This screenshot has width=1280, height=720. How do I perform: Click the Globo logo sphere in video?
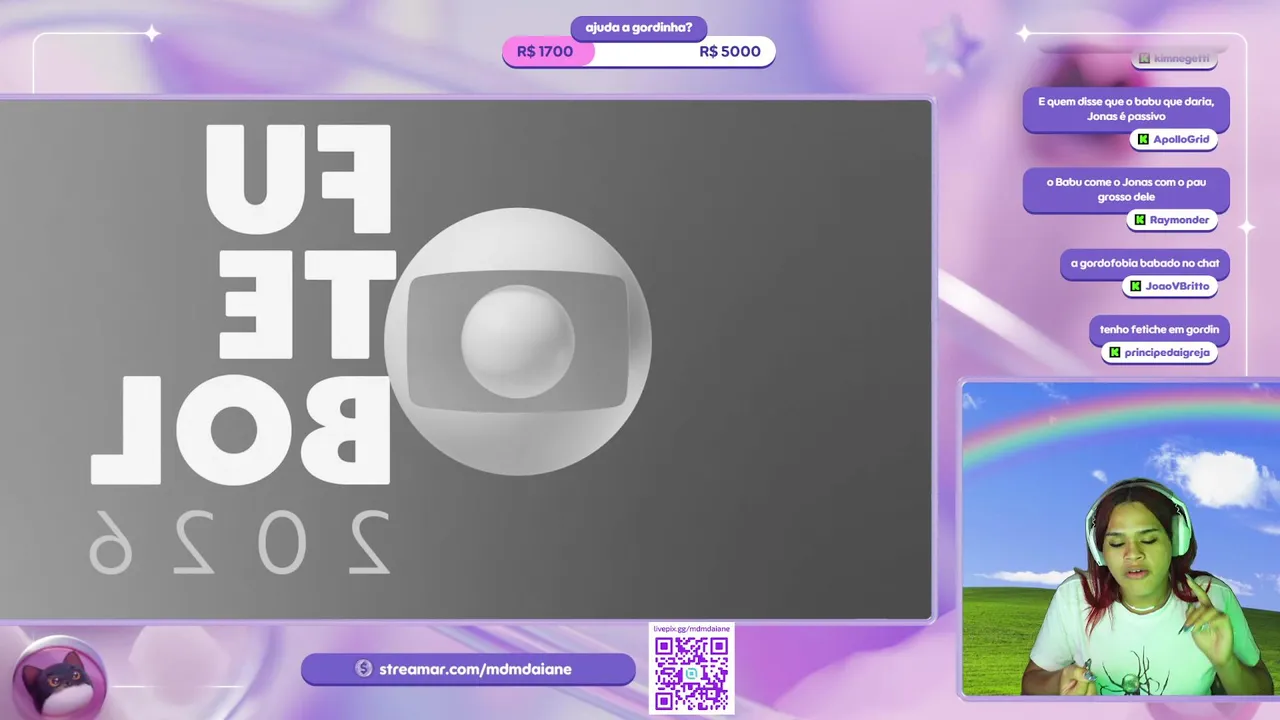[518, 341]
